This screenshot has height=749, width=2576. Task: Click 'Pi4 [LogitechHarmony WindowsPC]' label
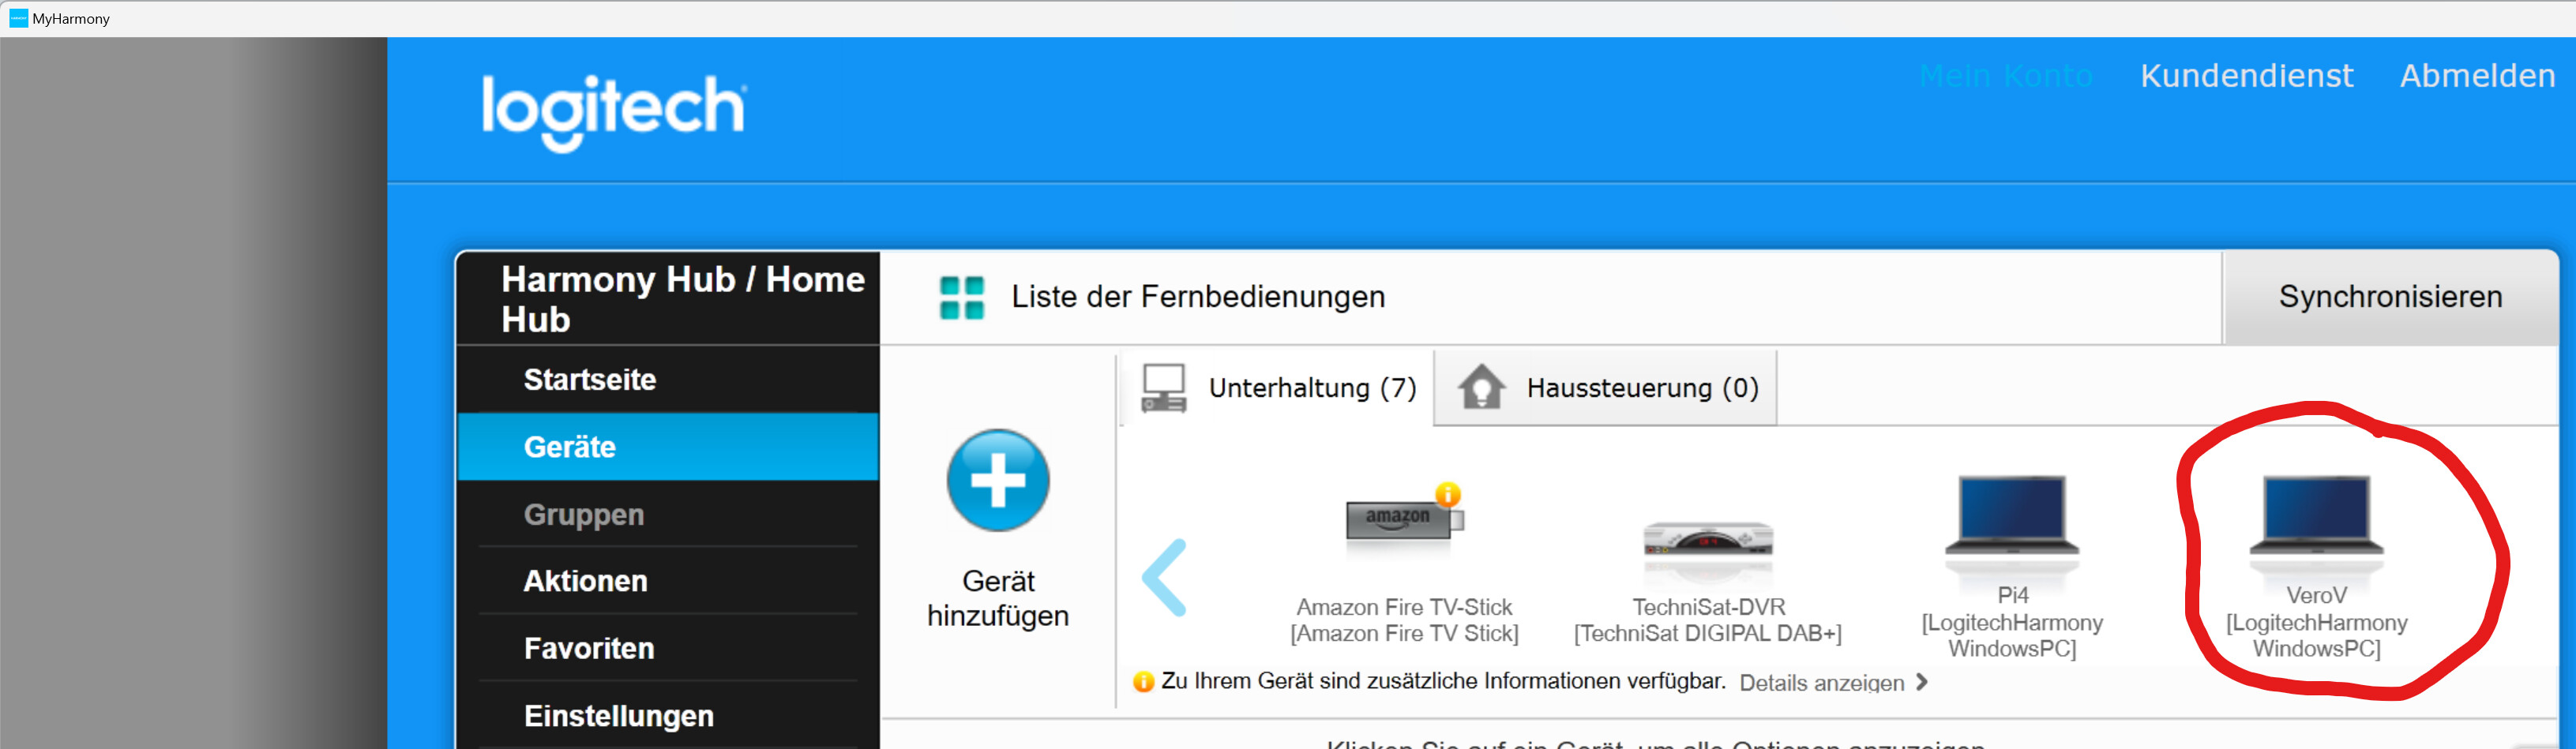click(2012, 622)
